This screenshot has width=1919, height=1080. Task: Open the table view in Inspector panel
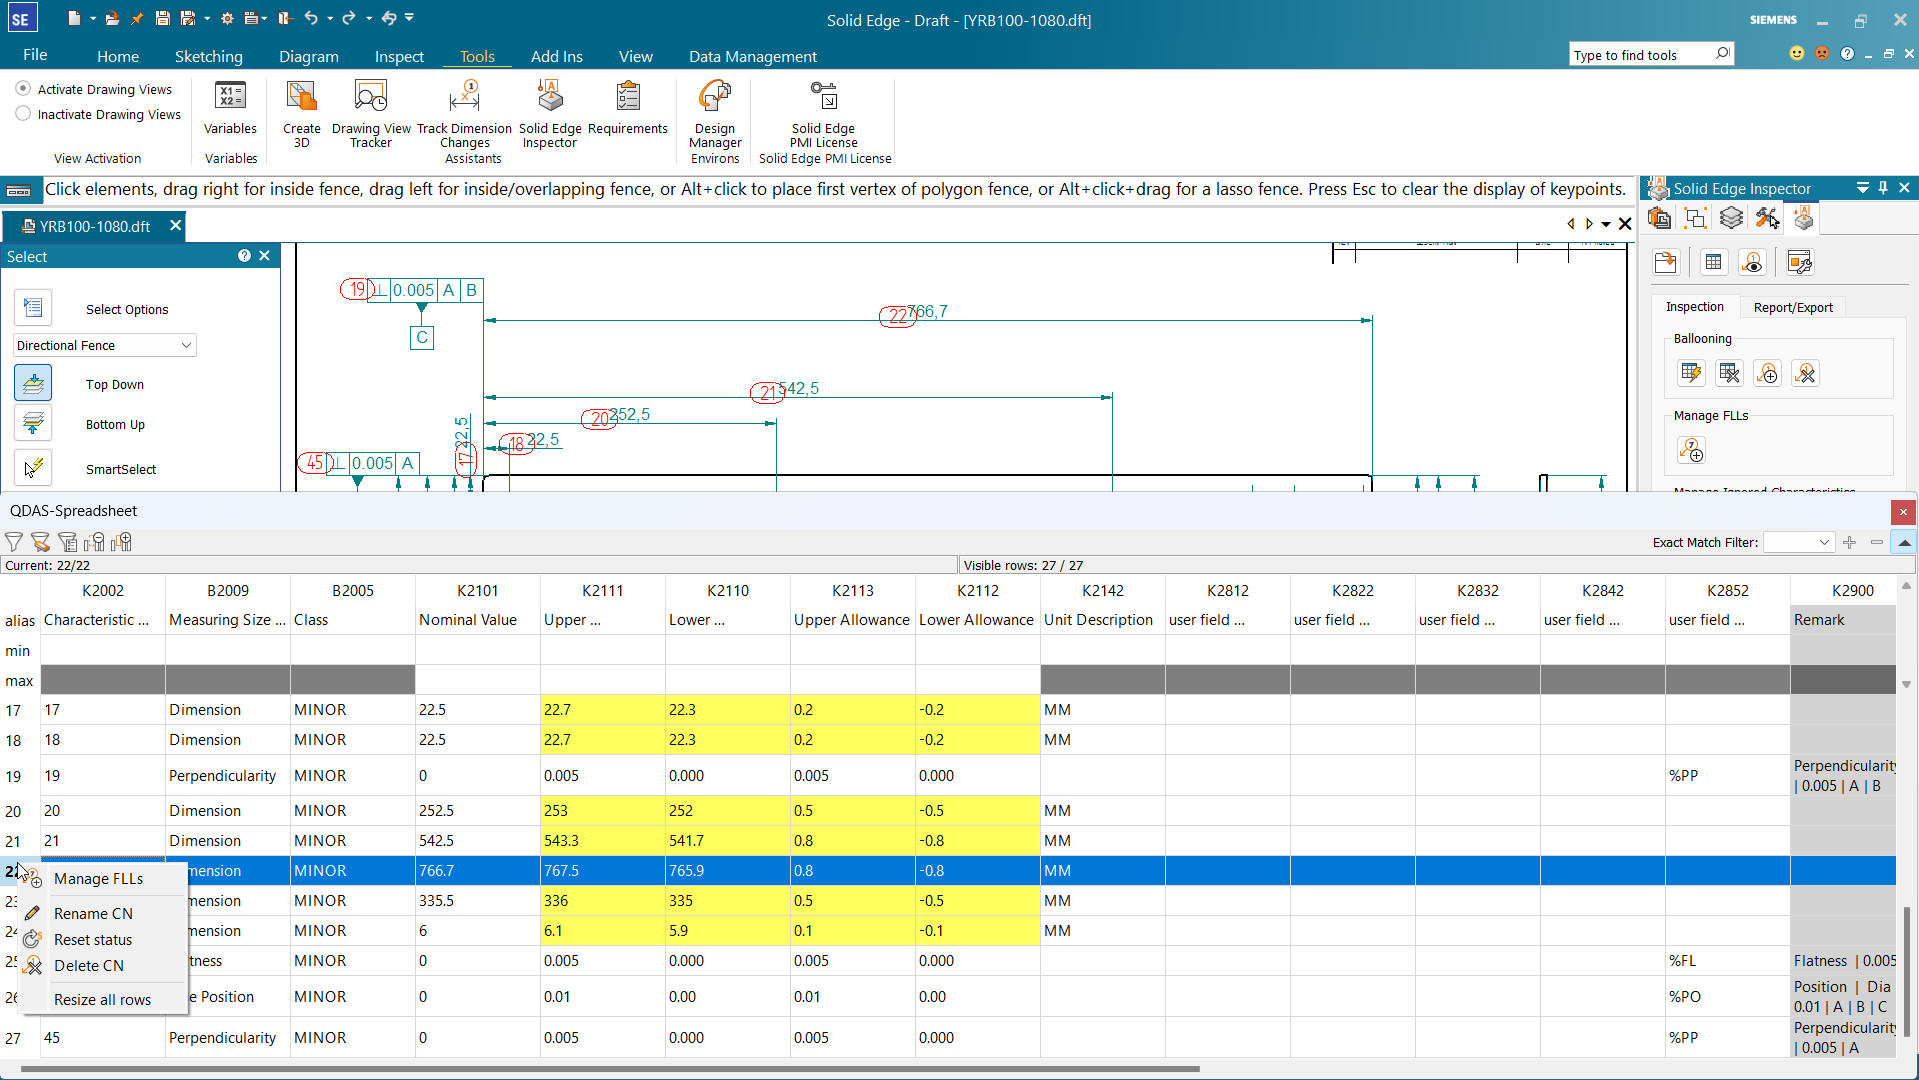coord(1712,261)
